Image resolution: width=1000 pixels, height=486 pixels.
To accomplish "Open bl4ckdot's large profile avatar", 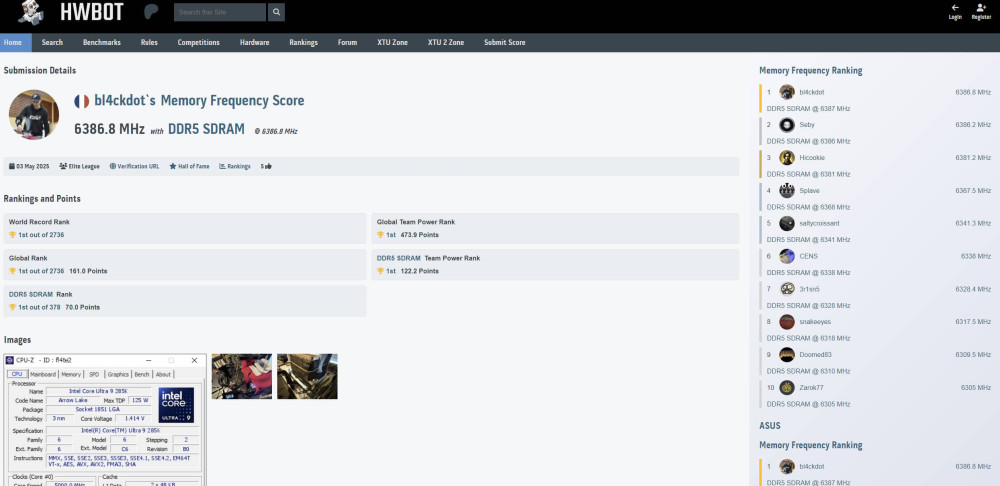I will (x=34, y=114).
